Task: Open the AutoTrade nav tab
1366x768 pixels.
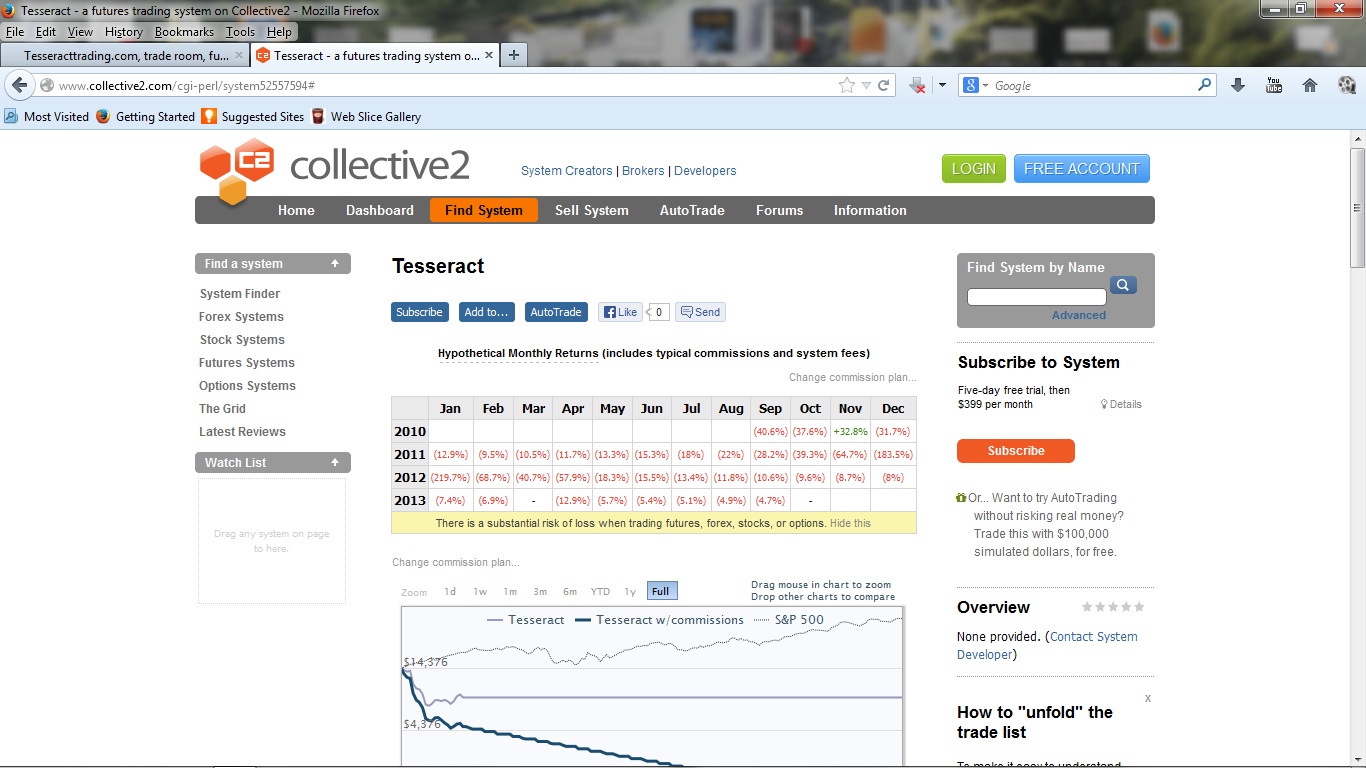Action: (x=692, y=210)
